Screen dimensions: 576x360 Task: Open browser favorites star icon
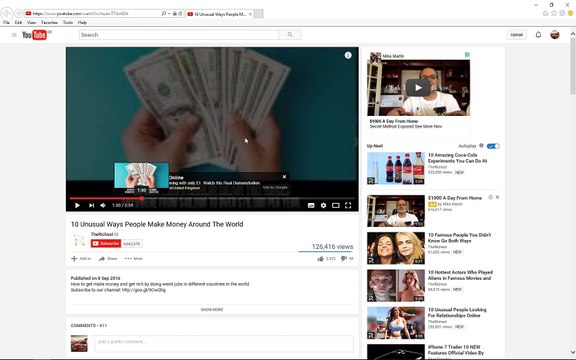[x=554, y=13]
